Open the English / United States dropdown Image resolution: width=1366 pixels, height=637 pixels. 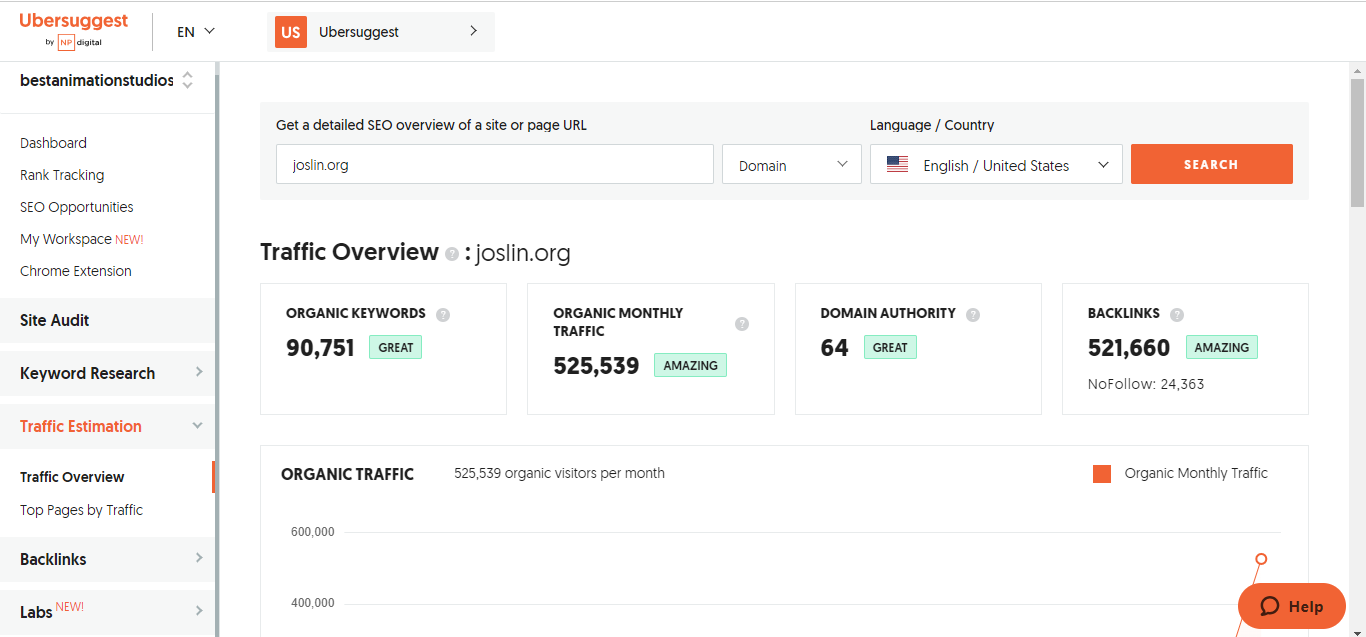996,164
